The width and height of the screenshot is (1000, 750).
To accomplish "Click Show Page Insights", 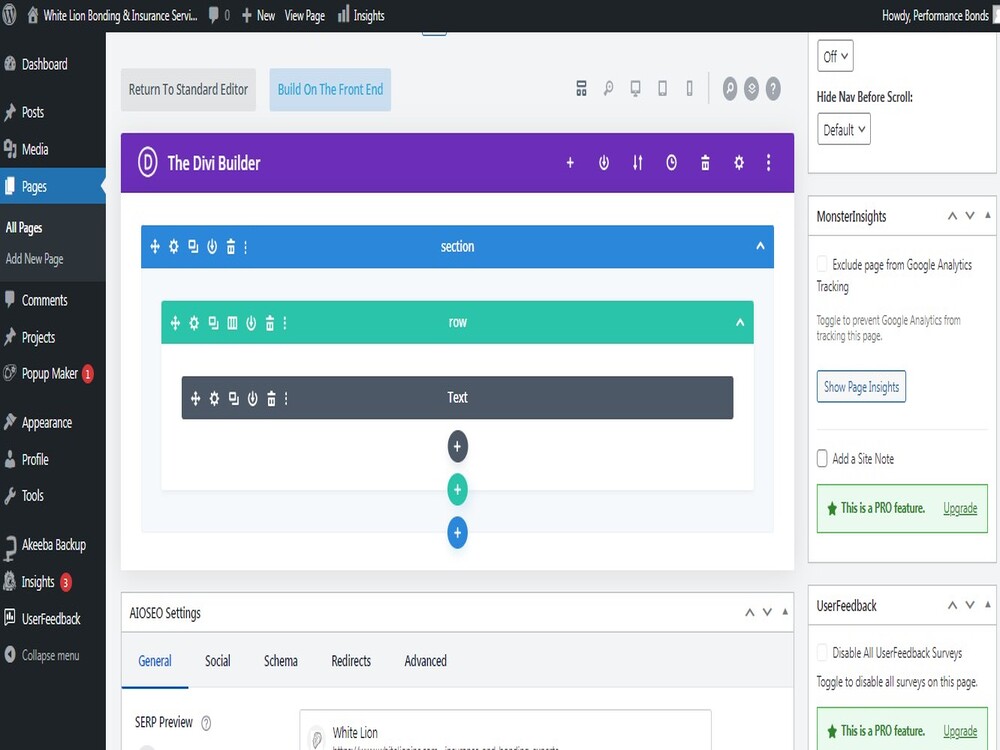I will 861,387.
